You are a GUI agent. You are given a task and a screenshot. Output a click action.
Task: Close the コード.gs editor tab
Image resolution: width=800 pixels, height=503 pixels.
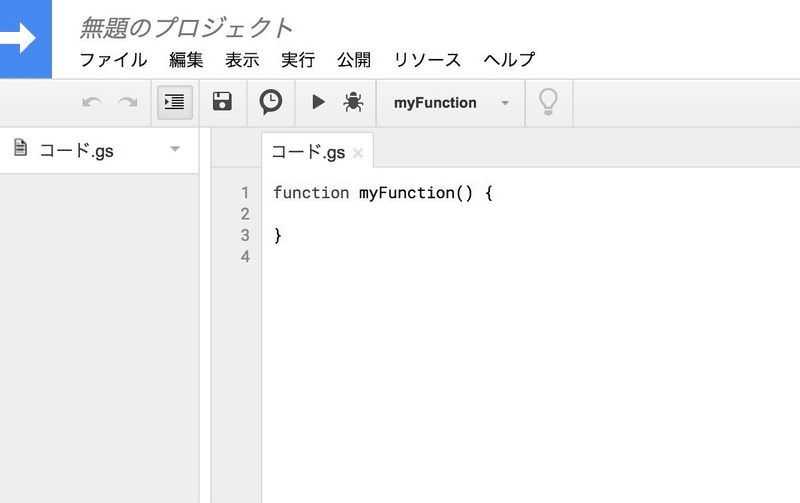tap(358, 153)
